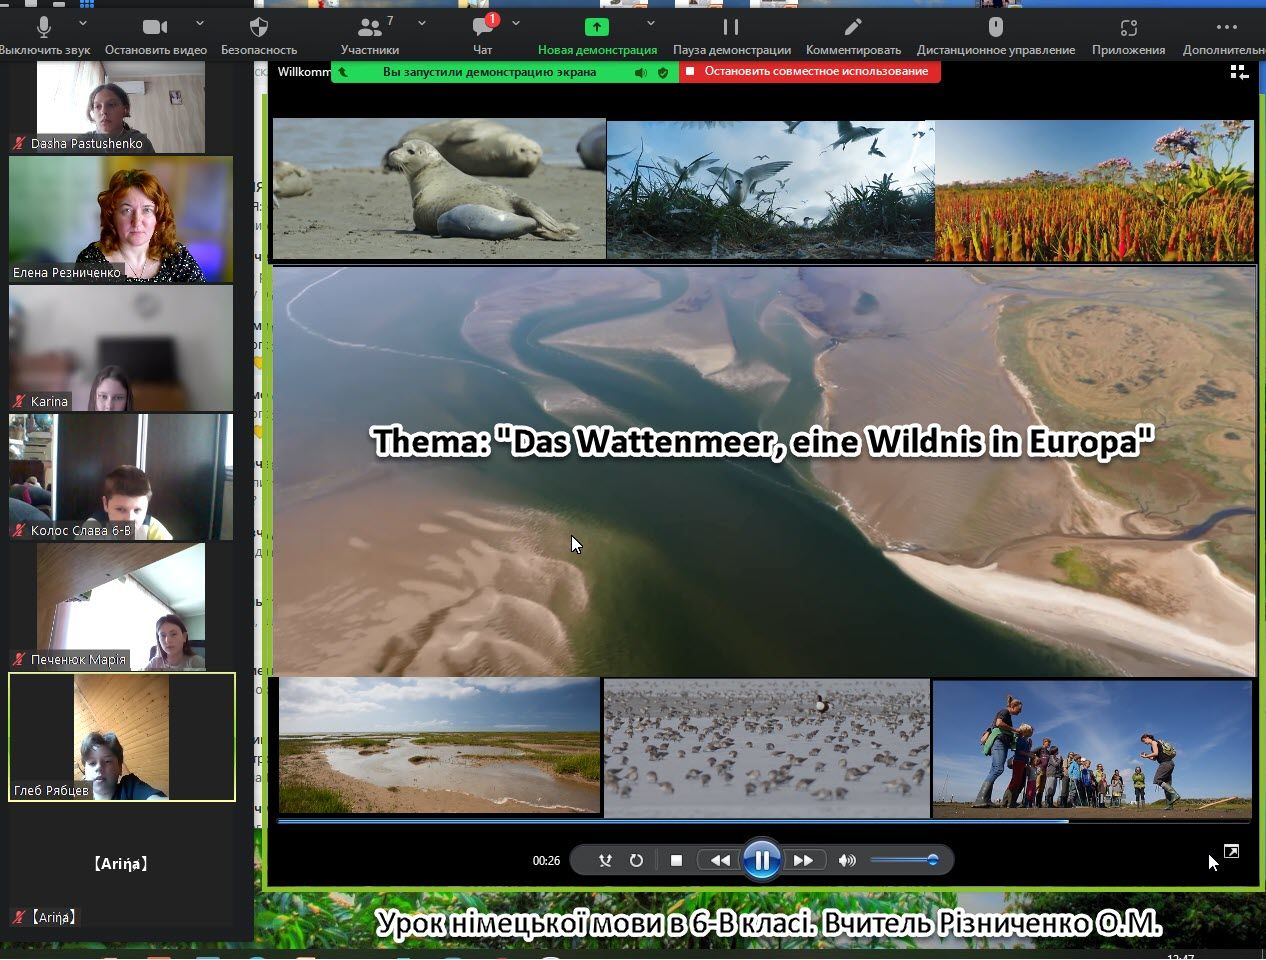Open the Комментировать annotation pencil tool

pos(853,28)
